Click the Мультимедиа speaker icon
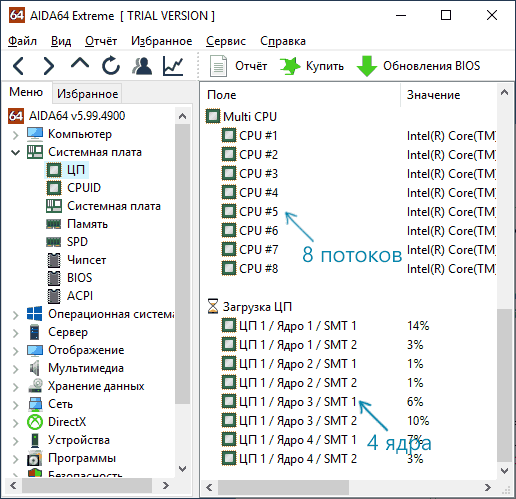Viewport: 516px width, 499px height. pyautogui.click(x=35, y=368)
